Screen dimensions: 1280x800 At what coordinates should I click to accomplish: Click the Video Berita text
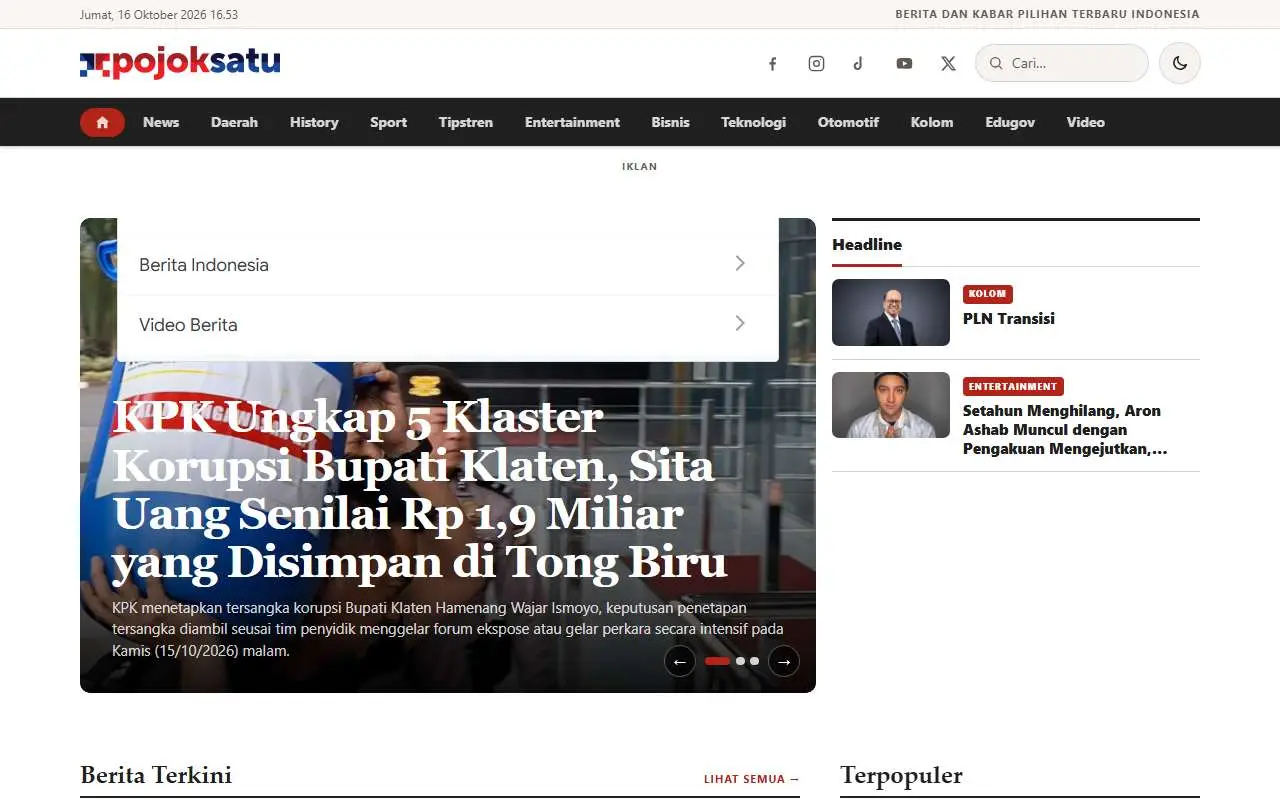(x=188, y=325)
